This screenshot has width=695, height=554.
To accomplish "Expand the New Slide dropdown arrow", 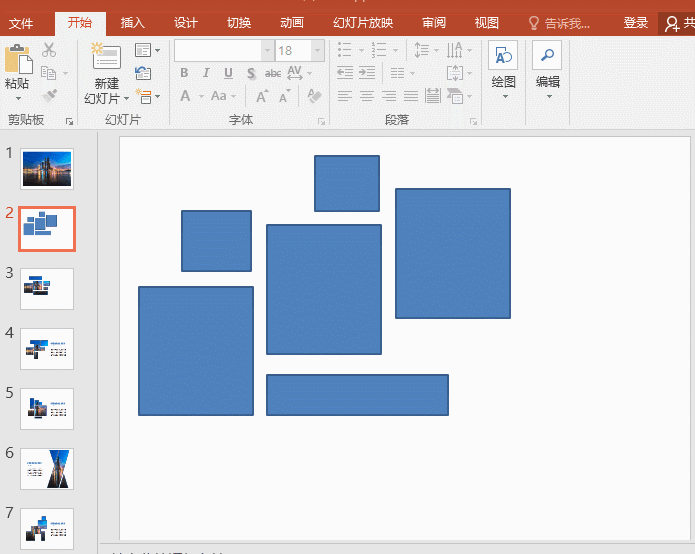I will [126, 98].
